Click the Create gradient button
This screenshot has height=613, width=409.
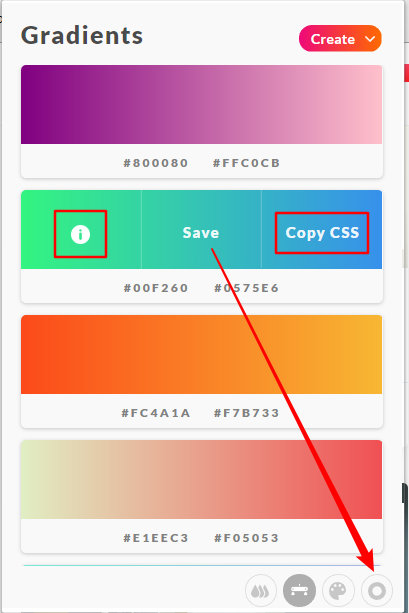click(x=340, y=39)
